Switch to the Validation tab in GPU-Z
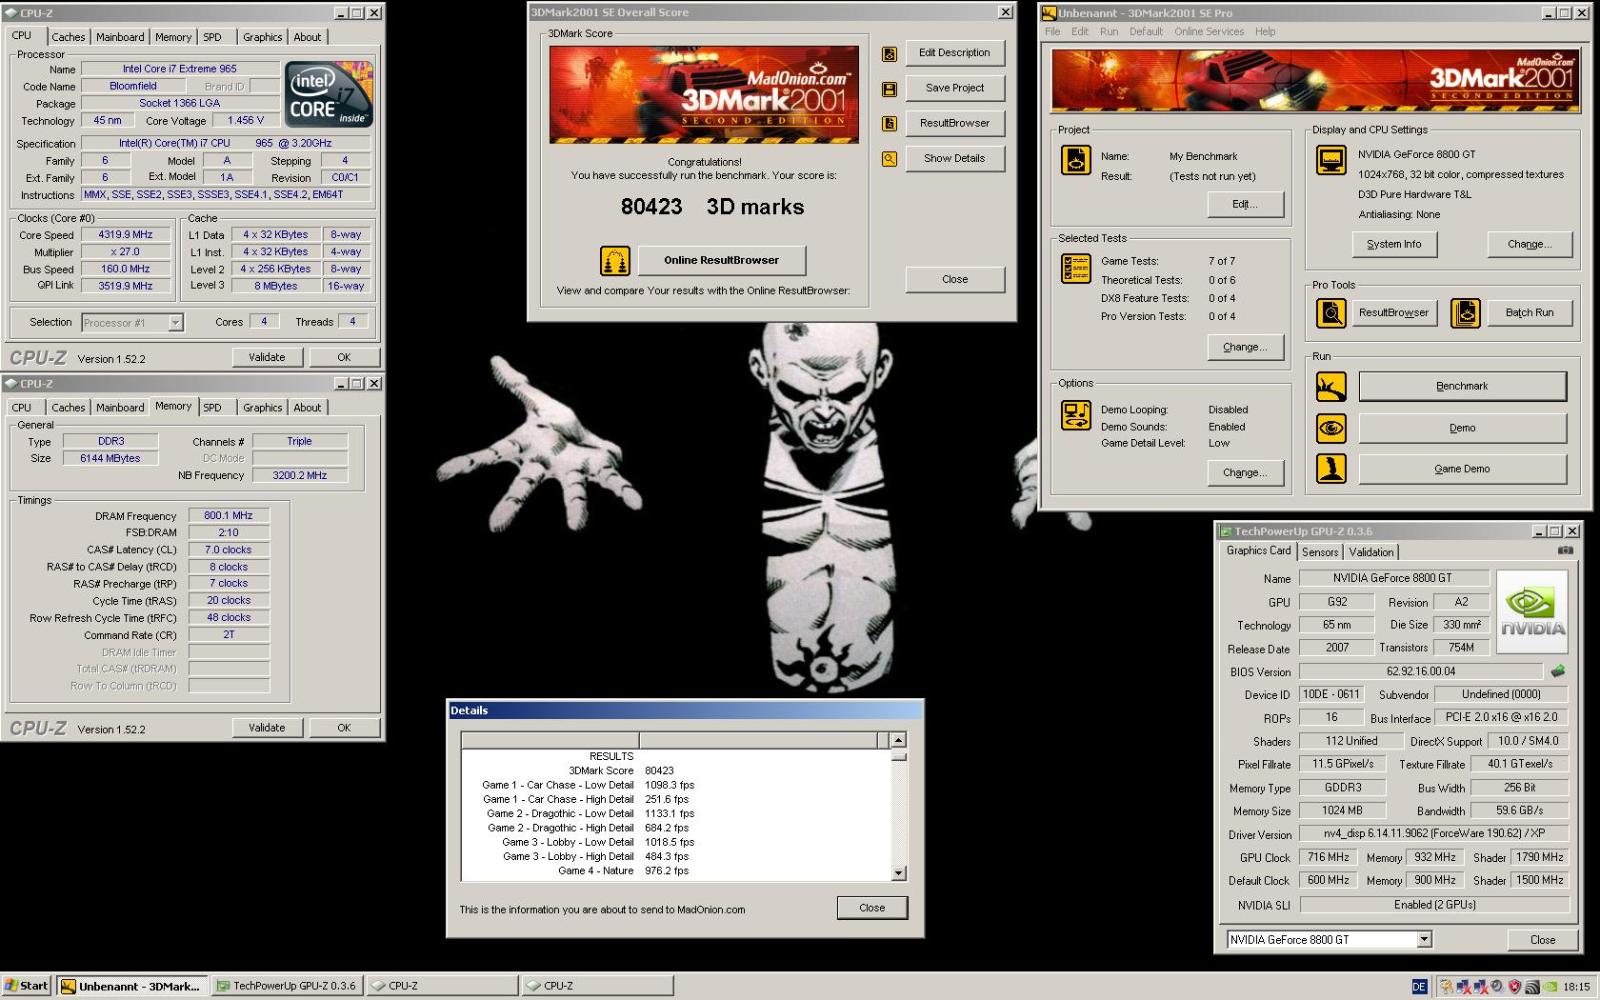Screen dimensions: 1600x1000 [x=1371, y=552]
